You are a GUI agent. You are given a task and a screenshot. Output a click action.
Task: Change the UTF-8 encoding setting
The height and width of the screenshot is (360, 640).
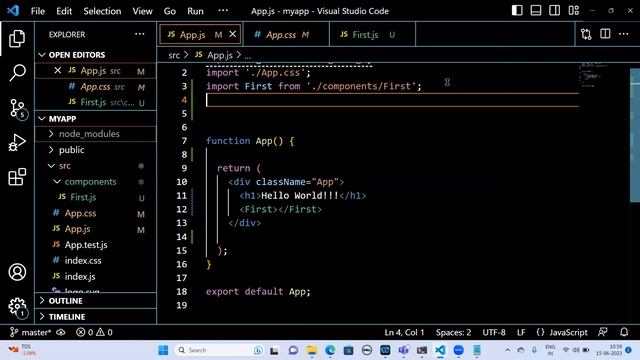coord(494,332)
